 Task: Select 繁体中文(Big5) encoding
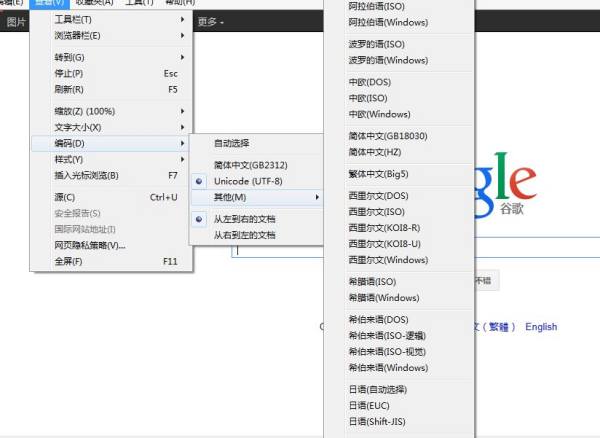click(378, 174)
